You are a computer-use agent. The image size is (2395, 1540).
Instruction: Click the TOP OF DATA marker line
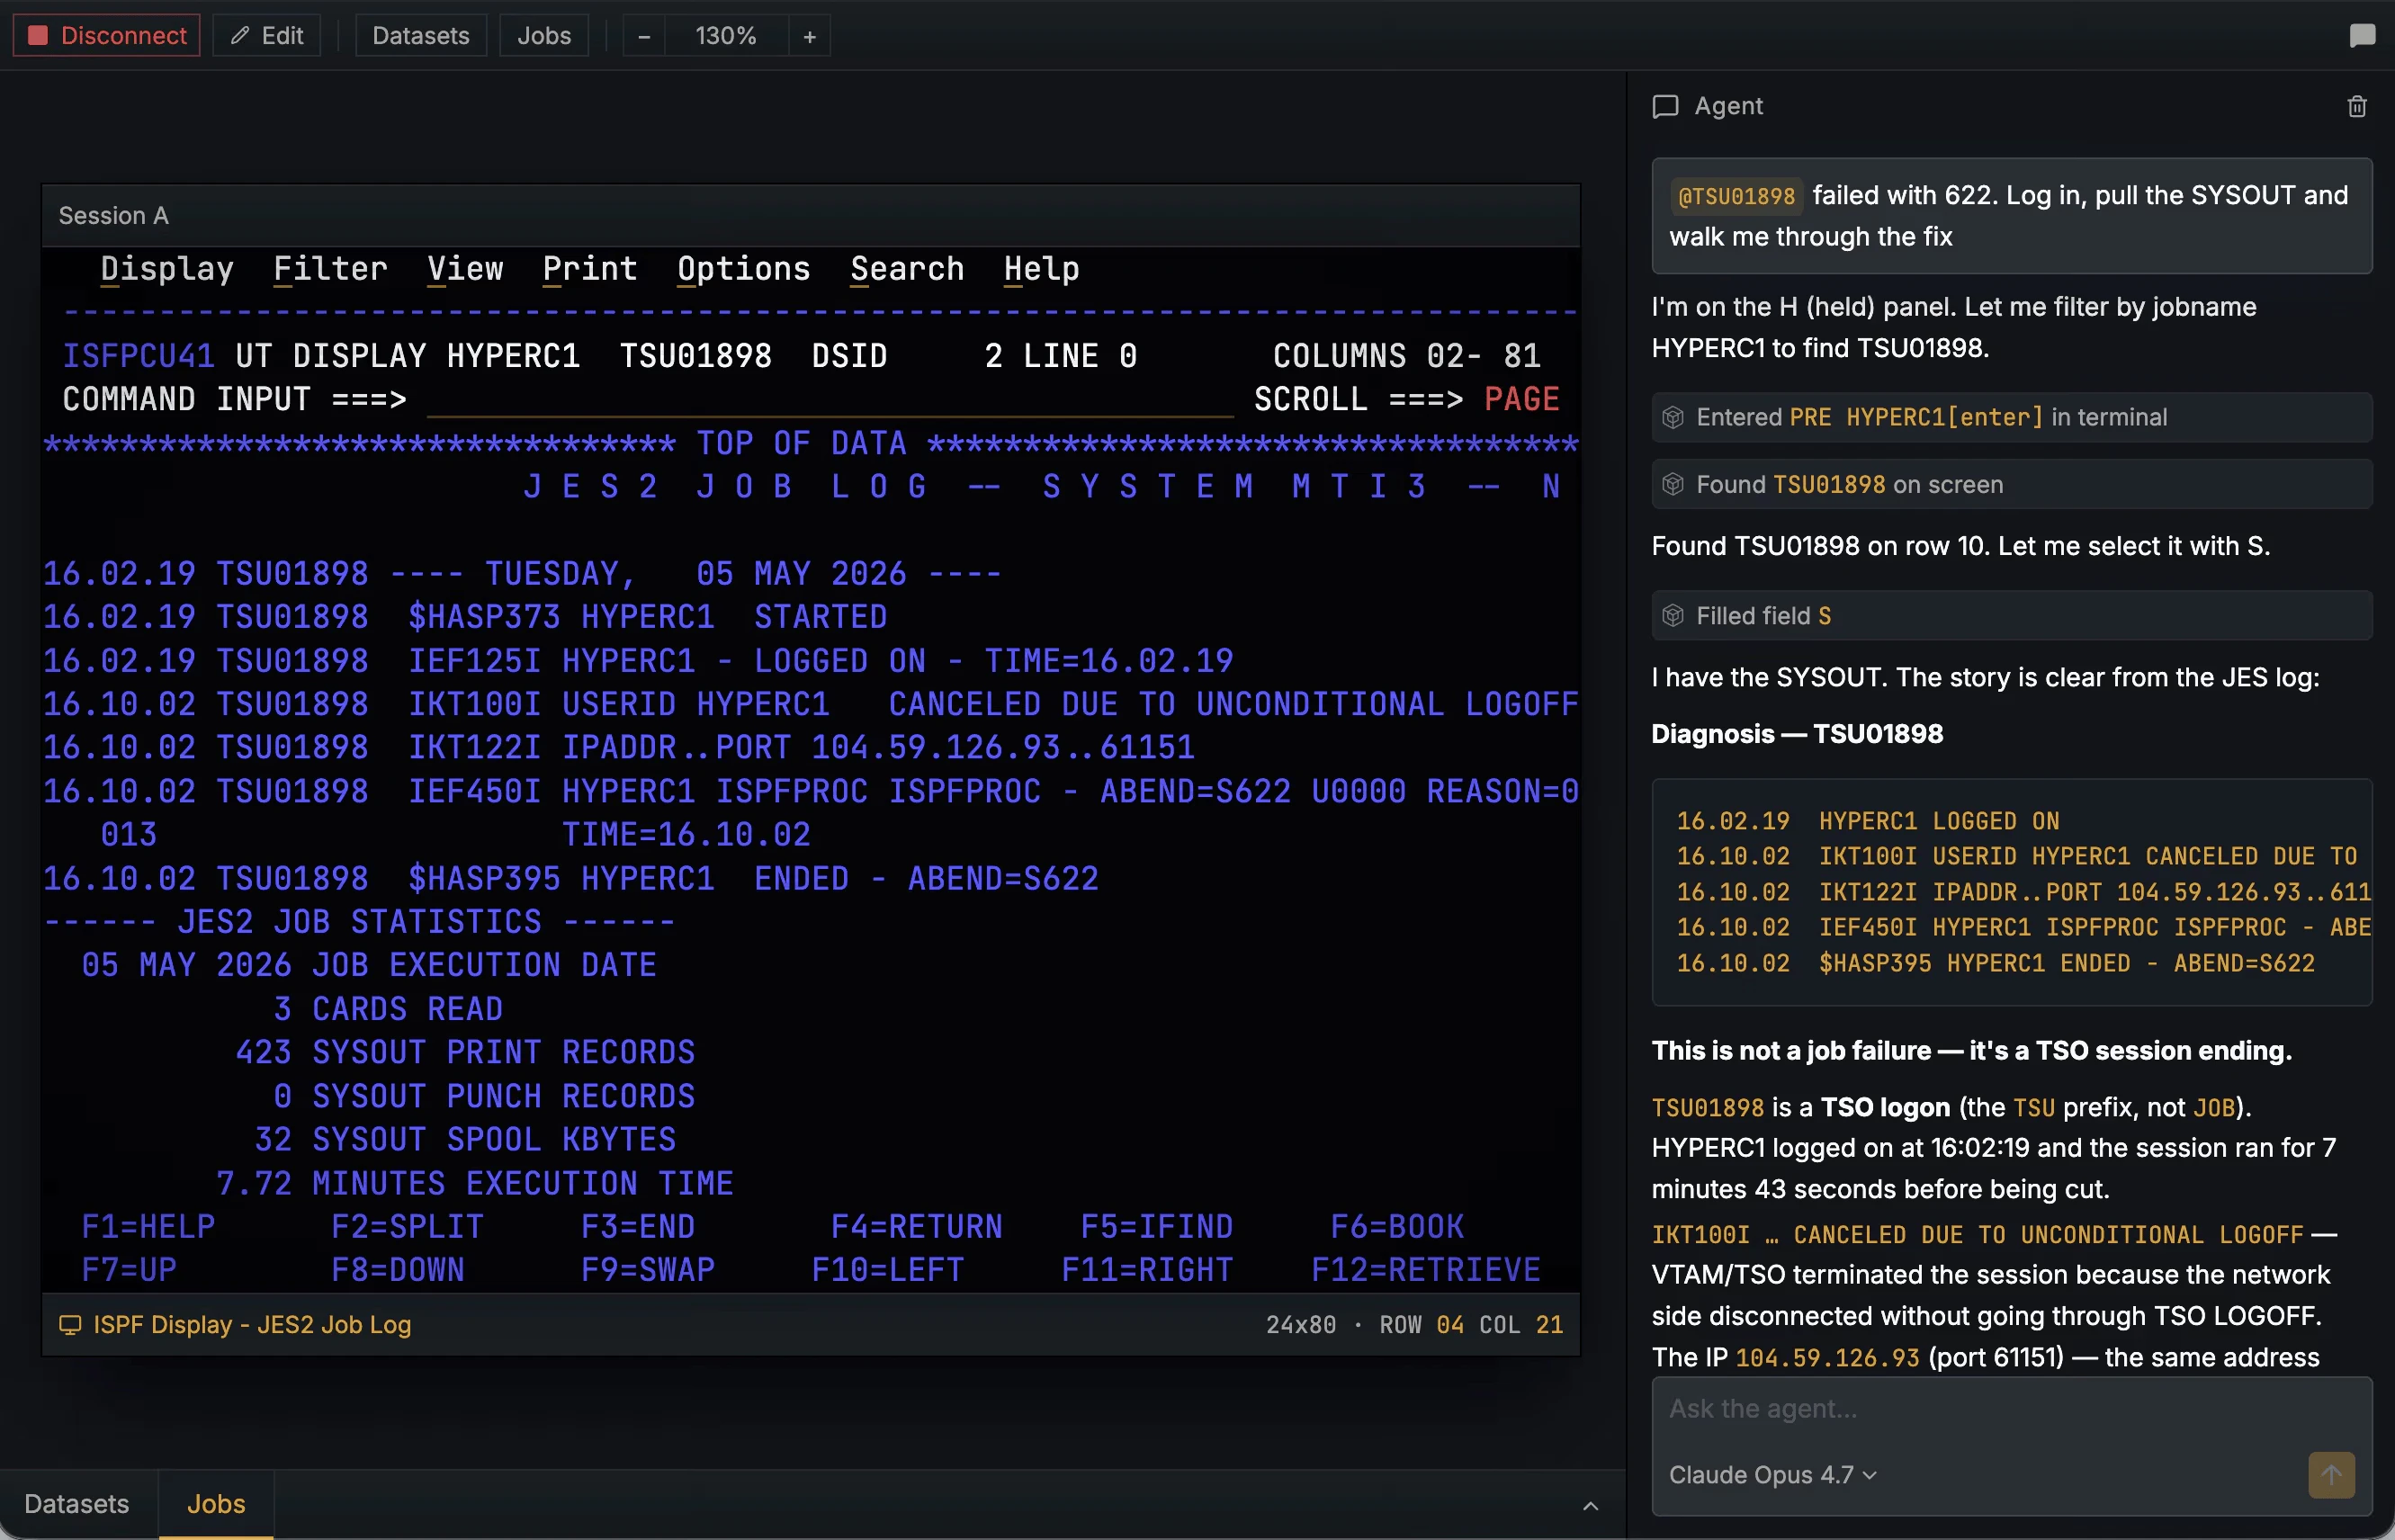coord(811,443)
